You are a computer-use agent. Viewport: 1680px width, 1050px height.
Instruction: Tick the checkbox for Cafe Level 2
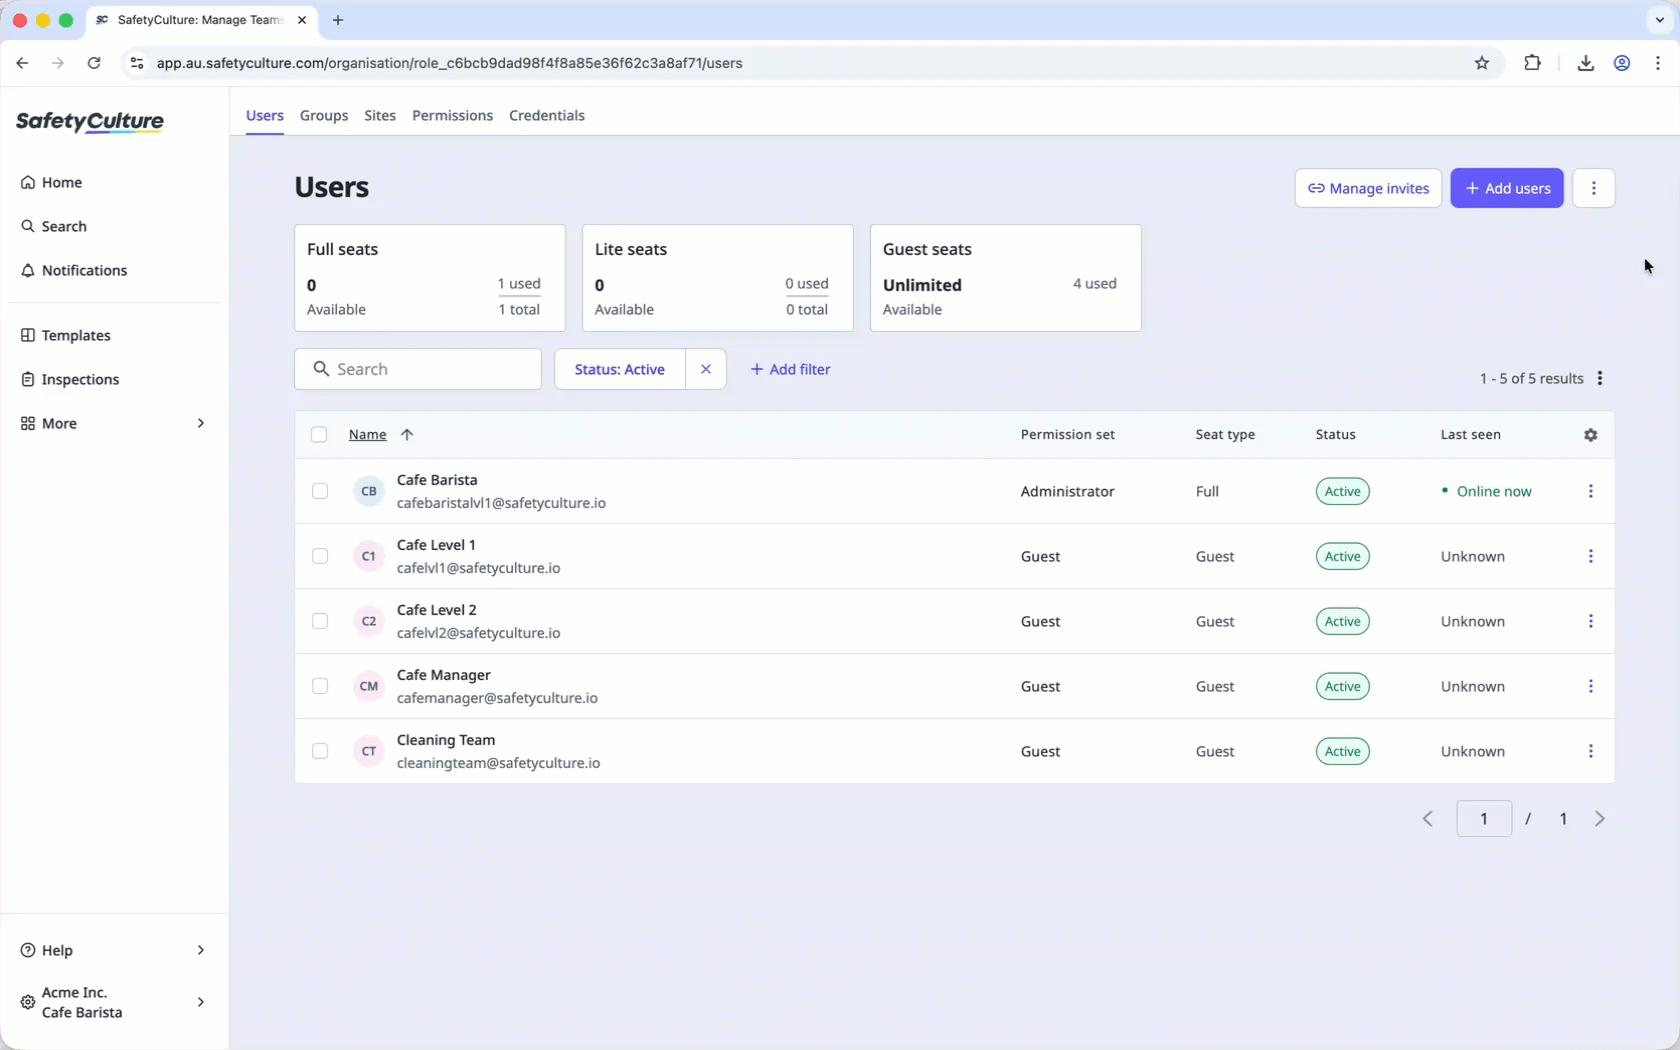coord(320,621)
